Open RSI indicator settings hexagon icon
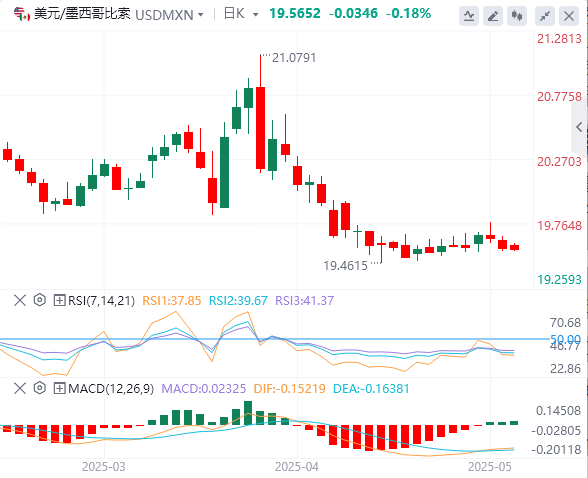This screenshot has width=588, height=478. tap(39, 300)
